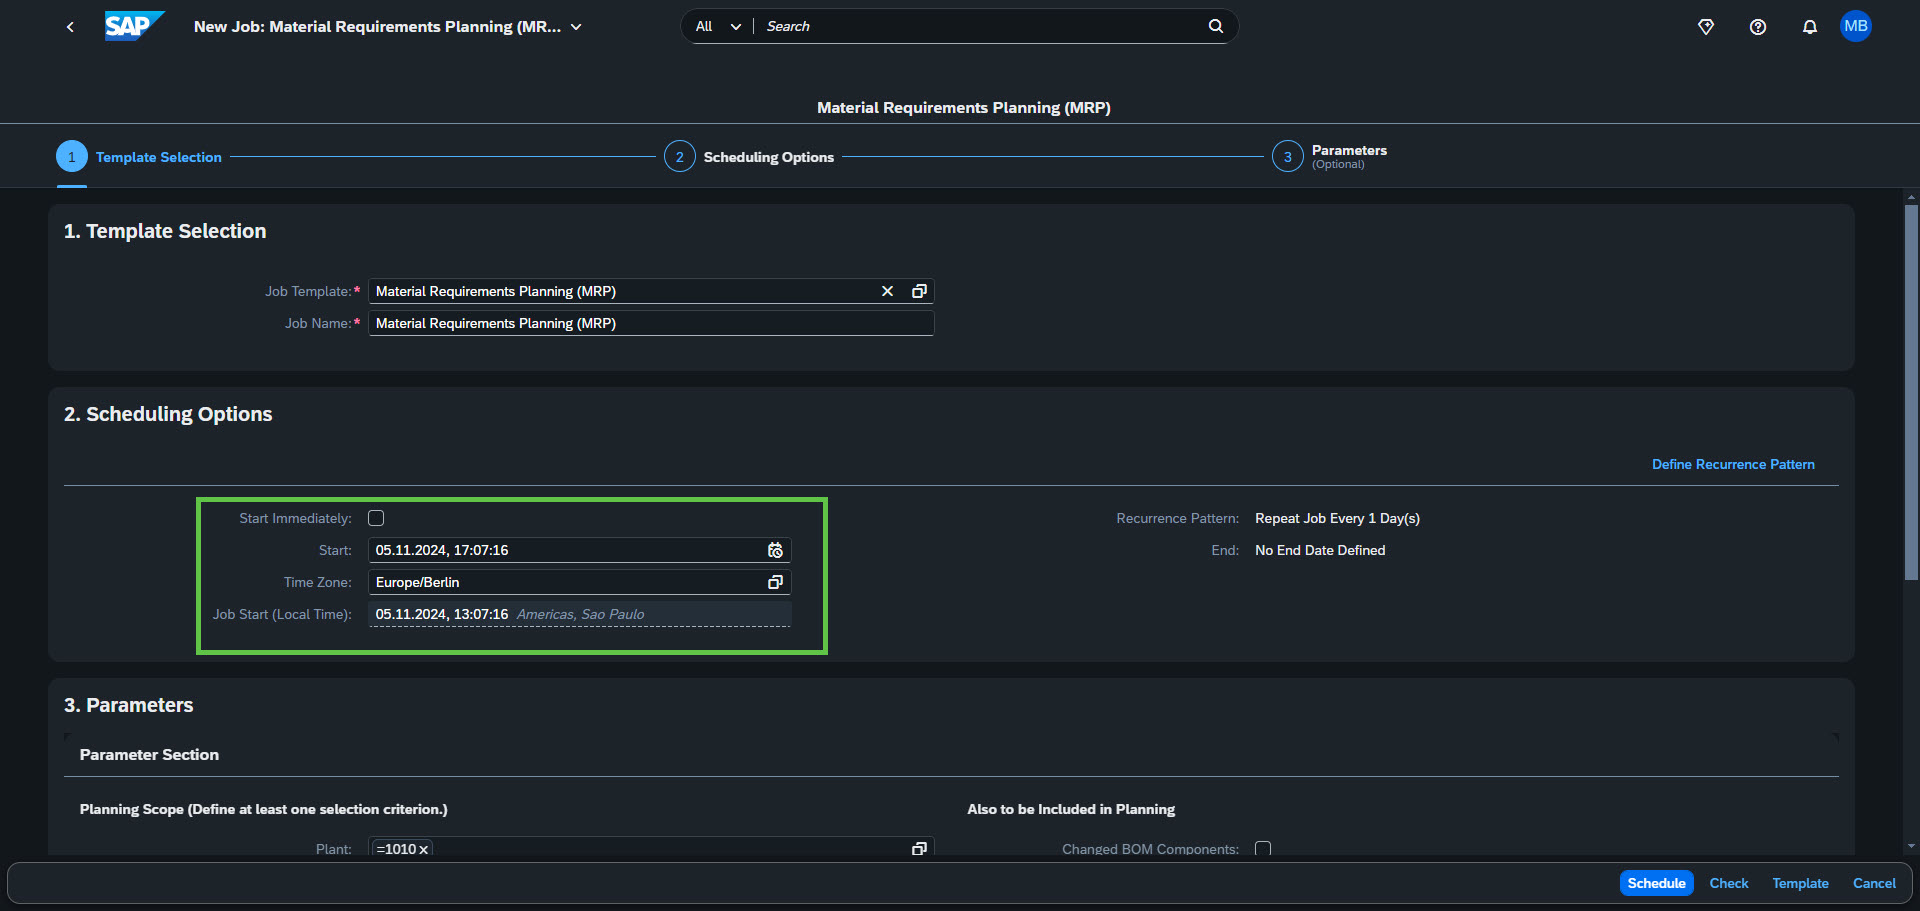Select 'Repeat Job Every 1 Day(s)' text
Viewport: 1920px width, 911px height.
1337,518
